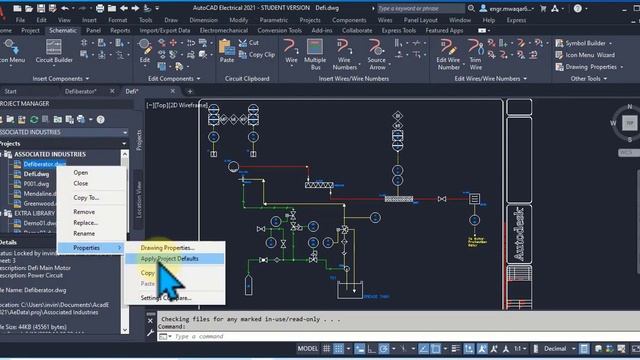Image resolution: width=640 pixels, height=360 pixels.
Task: Select Defi.dwg in project tree
Action: pos(36,174)
